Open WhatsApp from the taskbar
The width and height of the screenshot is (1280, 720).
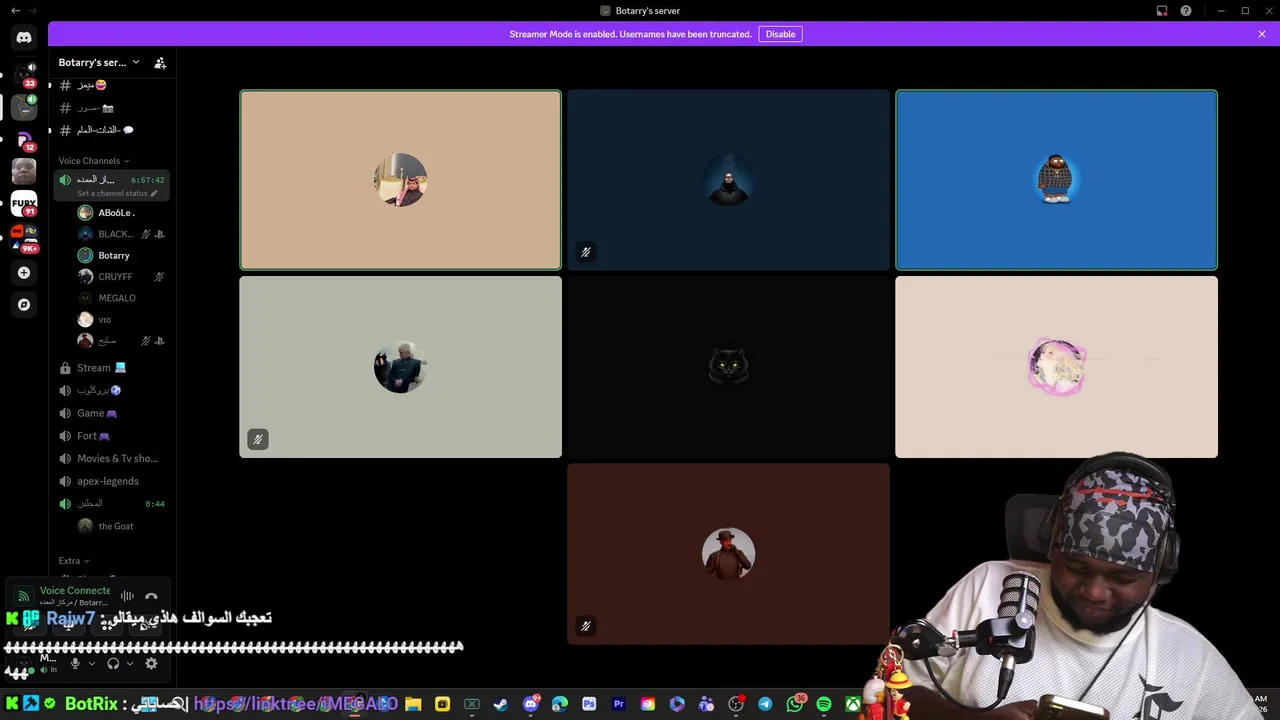click(795, 704)
